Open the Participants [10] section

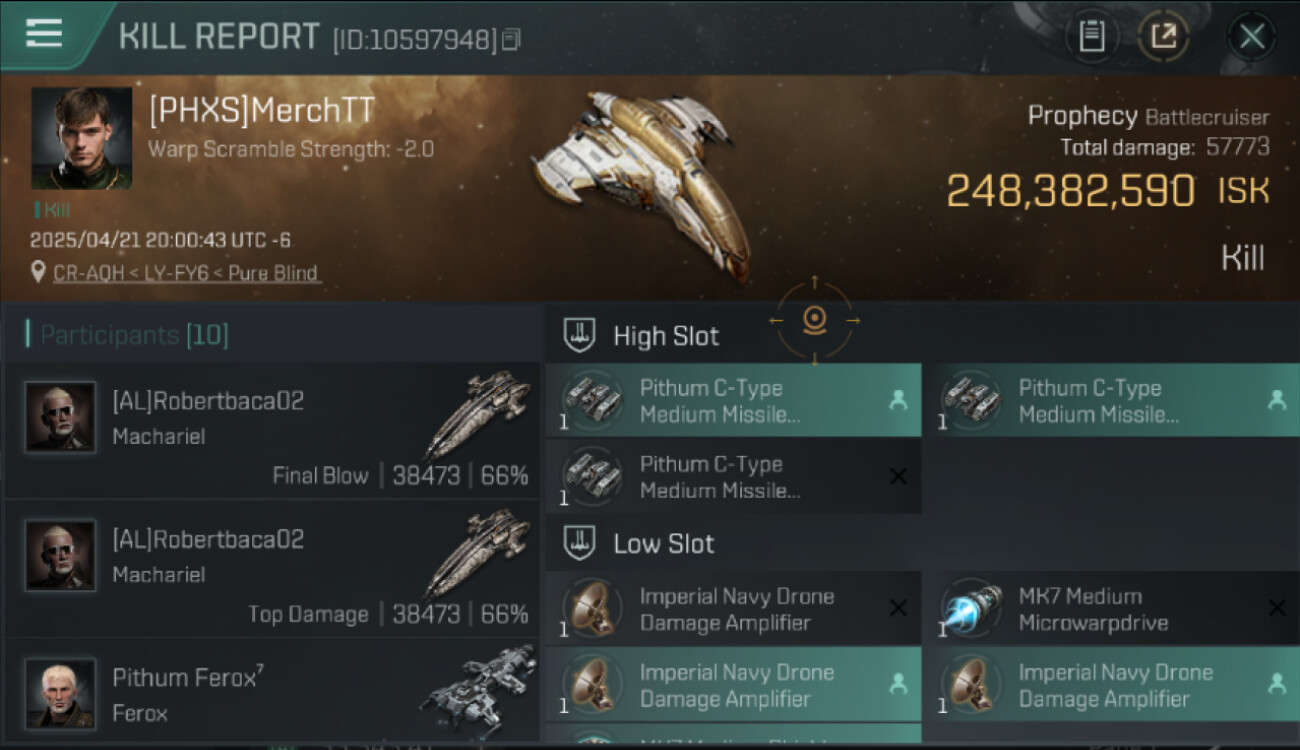pyautogui.click(x=134, y=335)
